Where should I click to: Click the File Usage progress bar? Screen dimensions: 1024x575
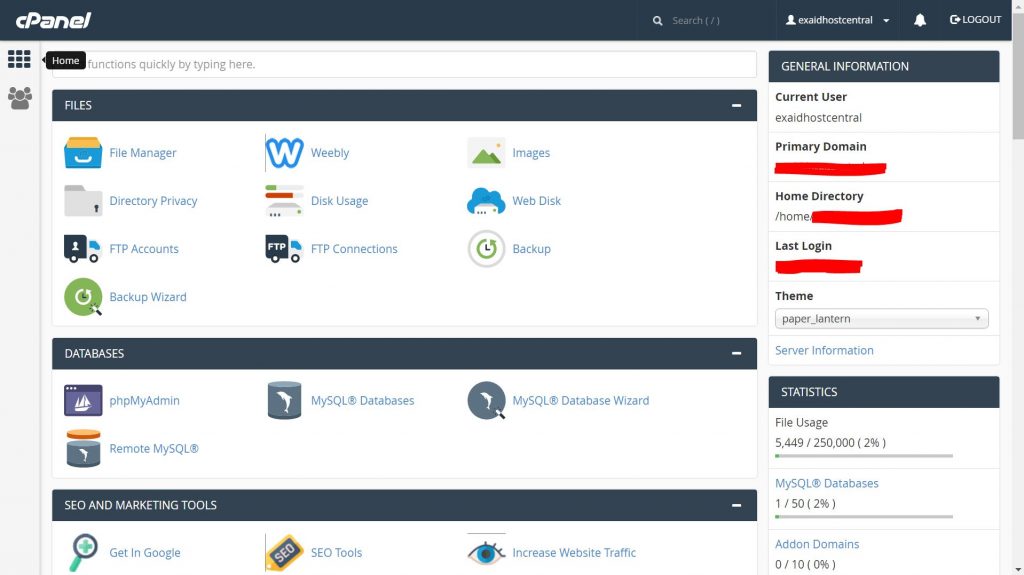tap(864, 455)
